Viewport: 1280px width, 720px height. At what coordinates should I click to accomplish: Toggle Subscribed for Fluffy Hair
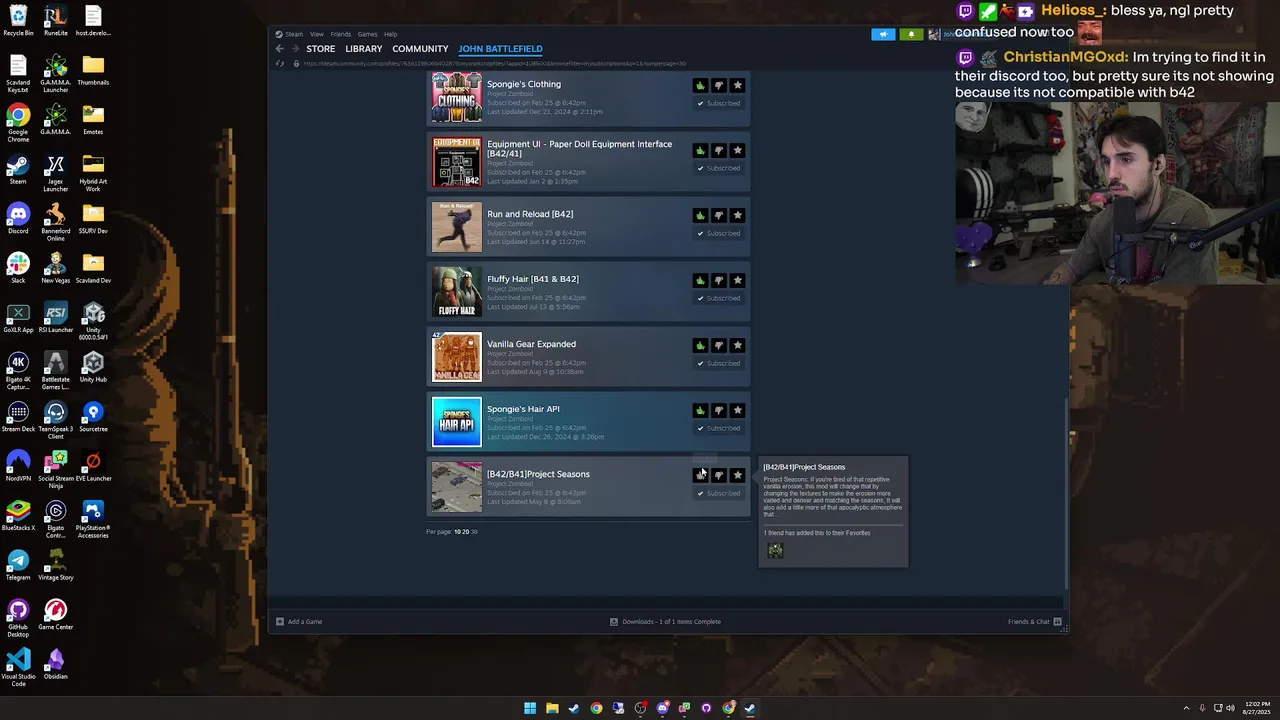719,298
